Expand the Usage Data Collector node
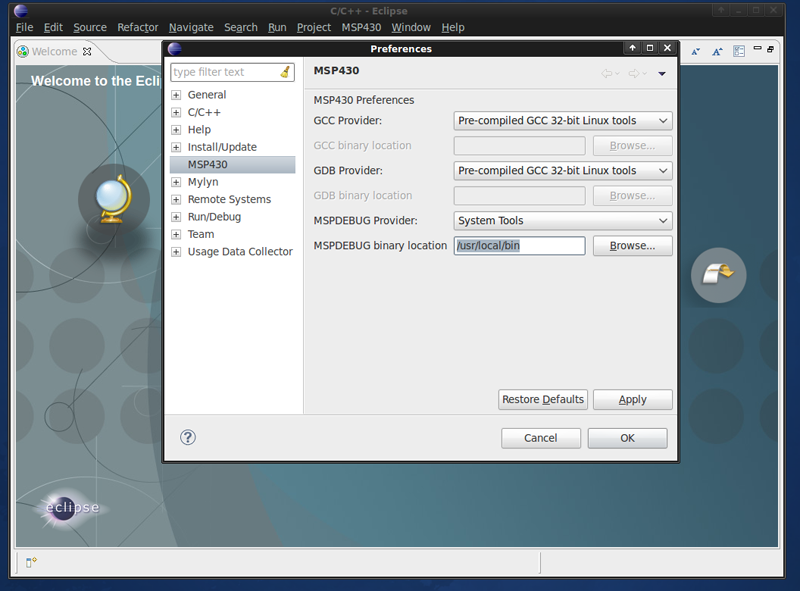 176,252
